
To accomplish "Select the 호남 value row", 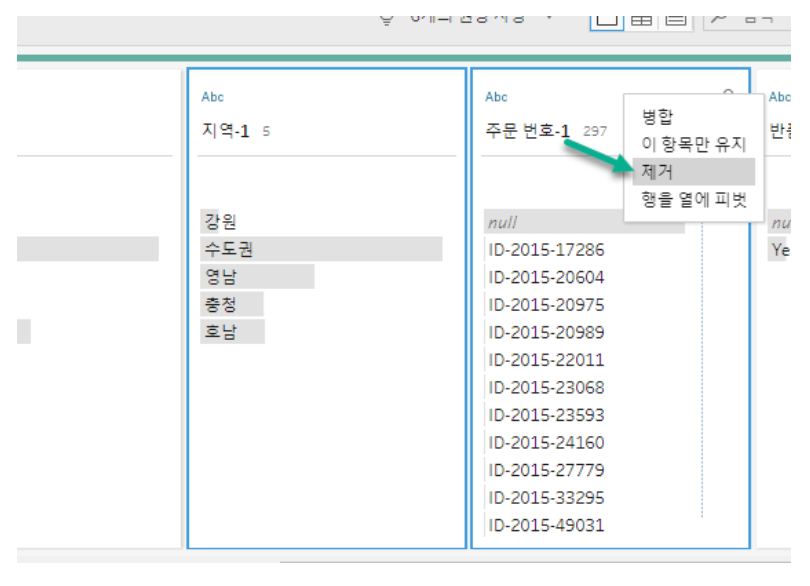I will 220,332.
